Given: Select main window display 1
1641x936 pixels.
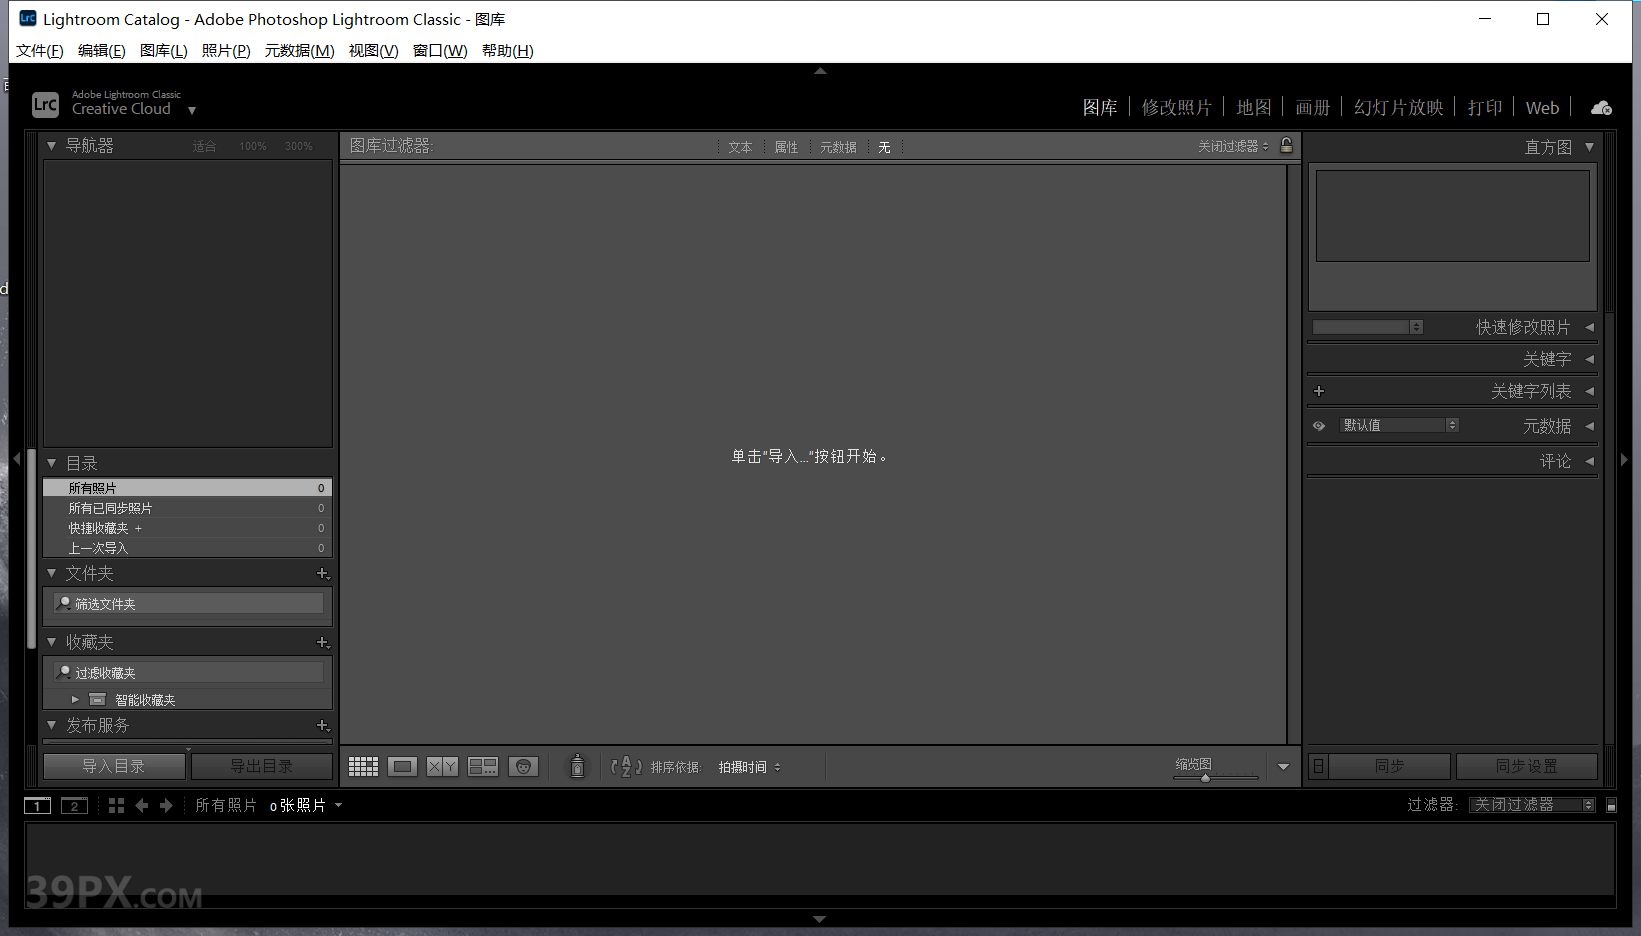Looking at the screenshot, I should [x=37, y=806].
